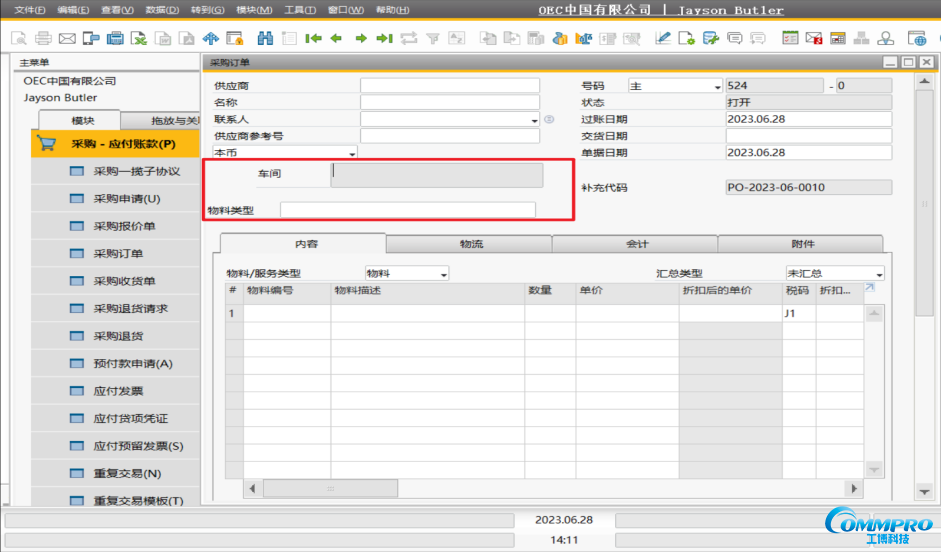Image resolution: width=941 pixels, height=552 pixels.
Task: Click the Calendar checklist toolbar icon
Action: click(x=790, y=38)
